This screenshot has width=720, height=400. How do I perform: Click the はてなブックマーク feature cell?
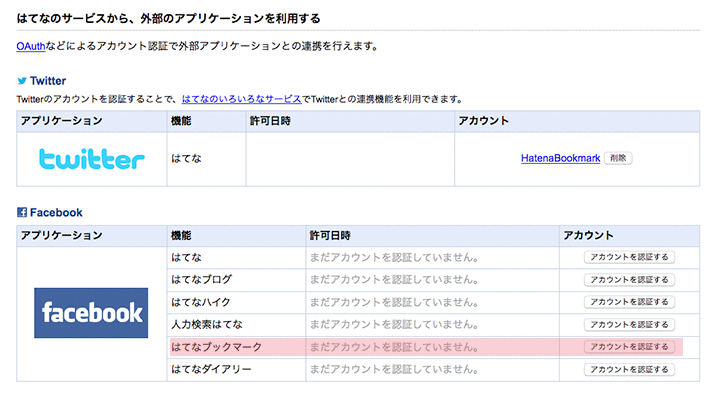pos(236,347)
